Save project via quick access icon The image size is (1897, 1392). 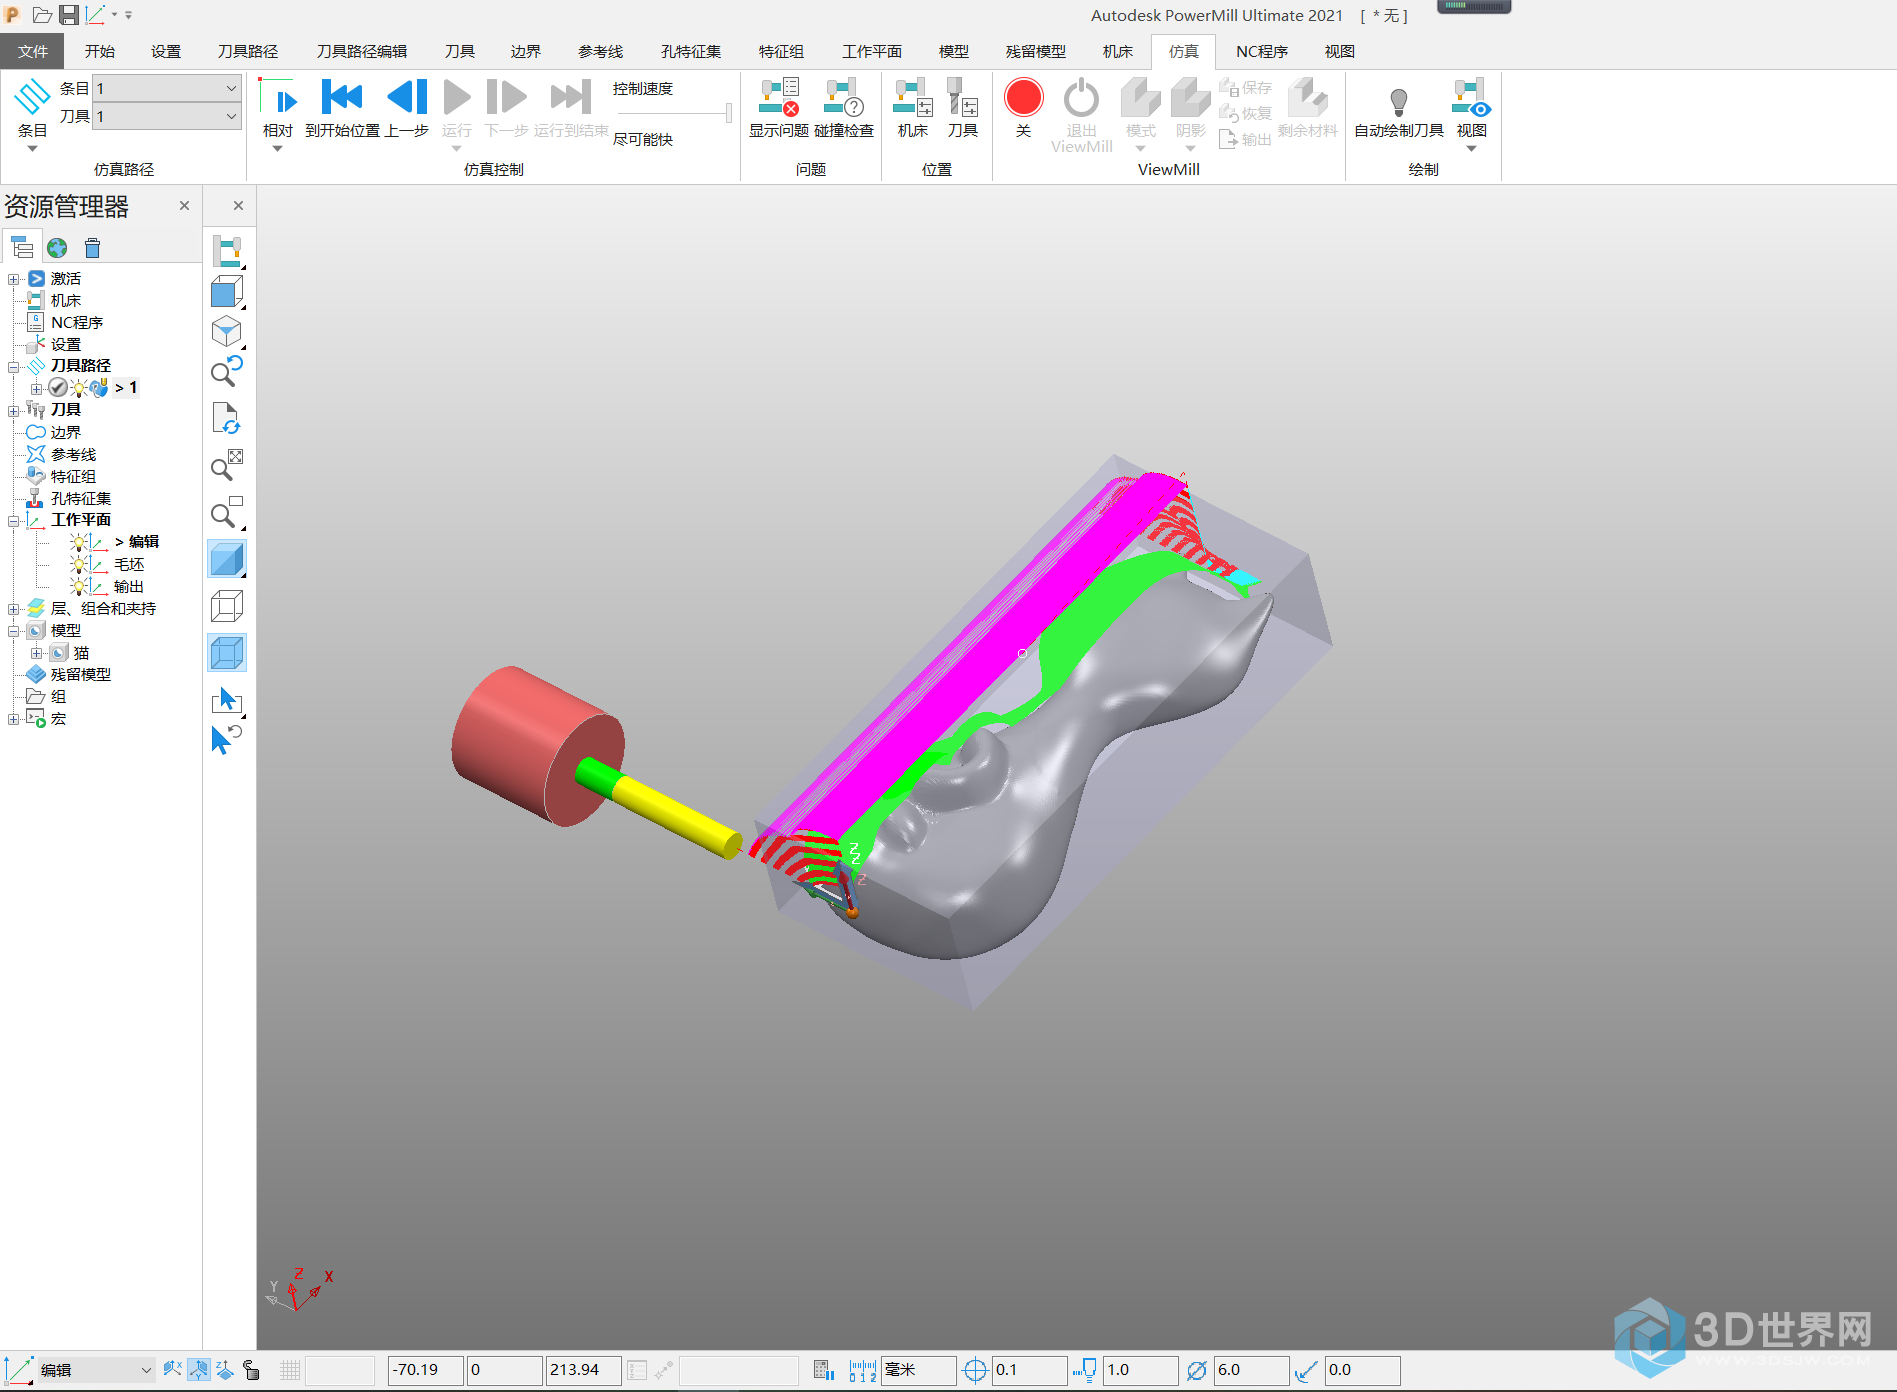coord(68,15)
